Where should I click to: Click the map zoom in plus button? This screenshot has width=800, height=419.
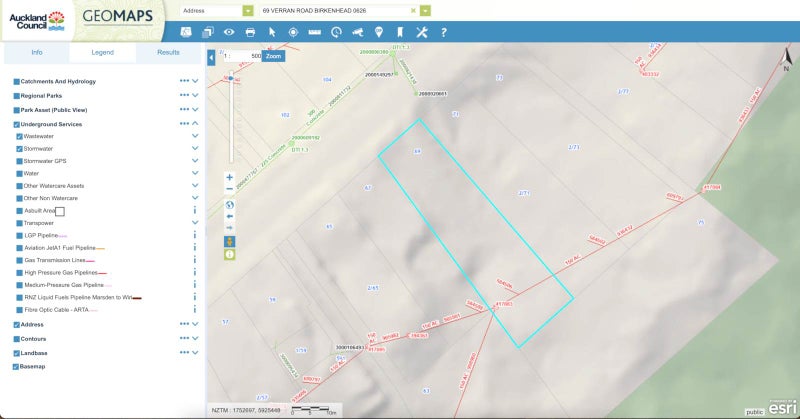point(230,177)
